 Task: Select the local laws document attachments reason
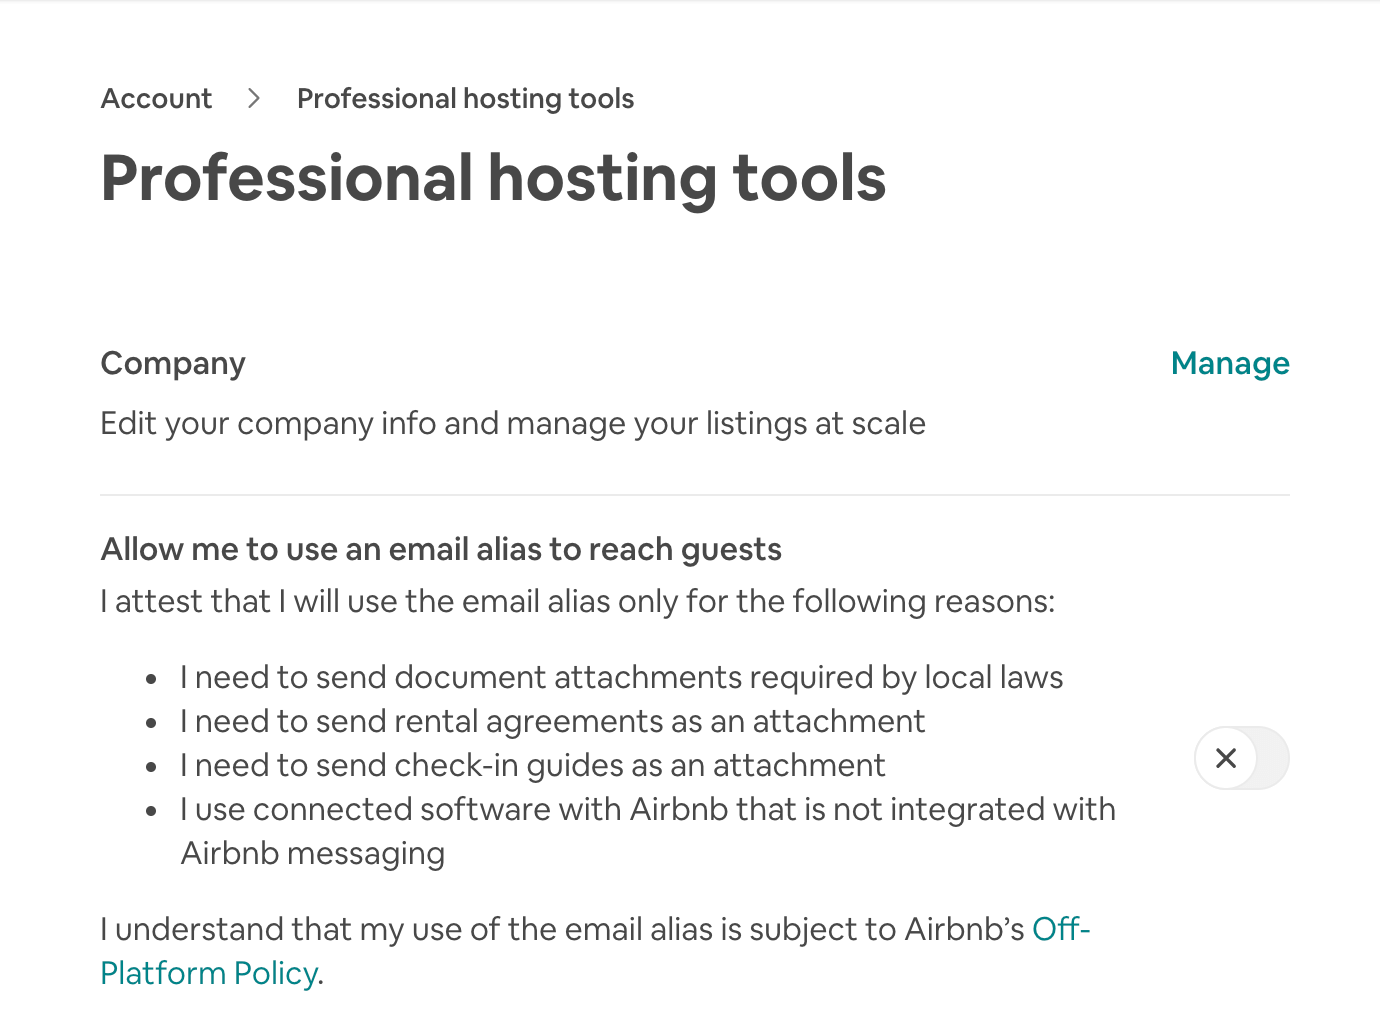(621, 677)
